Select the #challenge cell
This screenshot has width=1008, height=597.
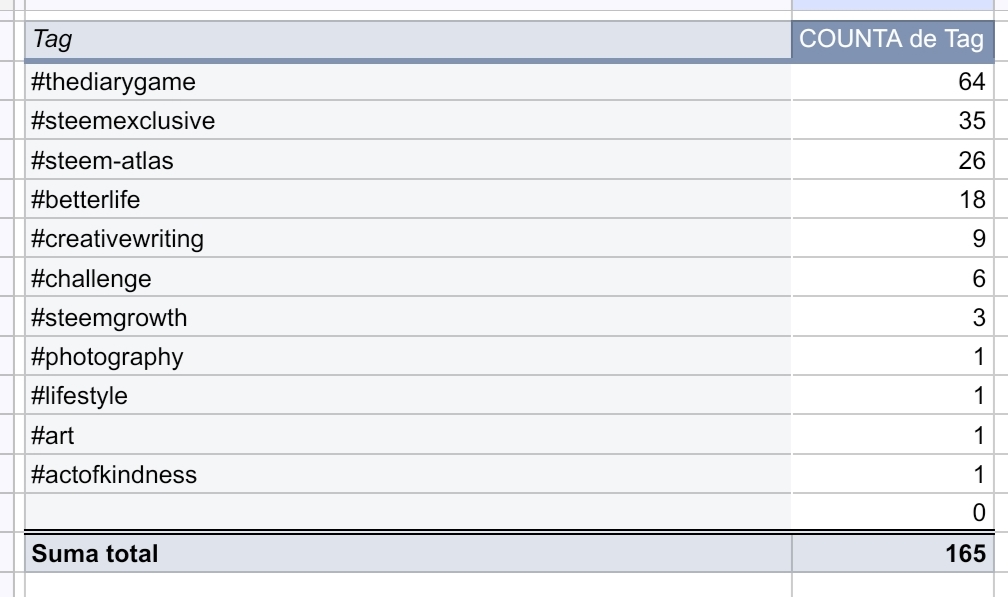[x=408, y=278]
